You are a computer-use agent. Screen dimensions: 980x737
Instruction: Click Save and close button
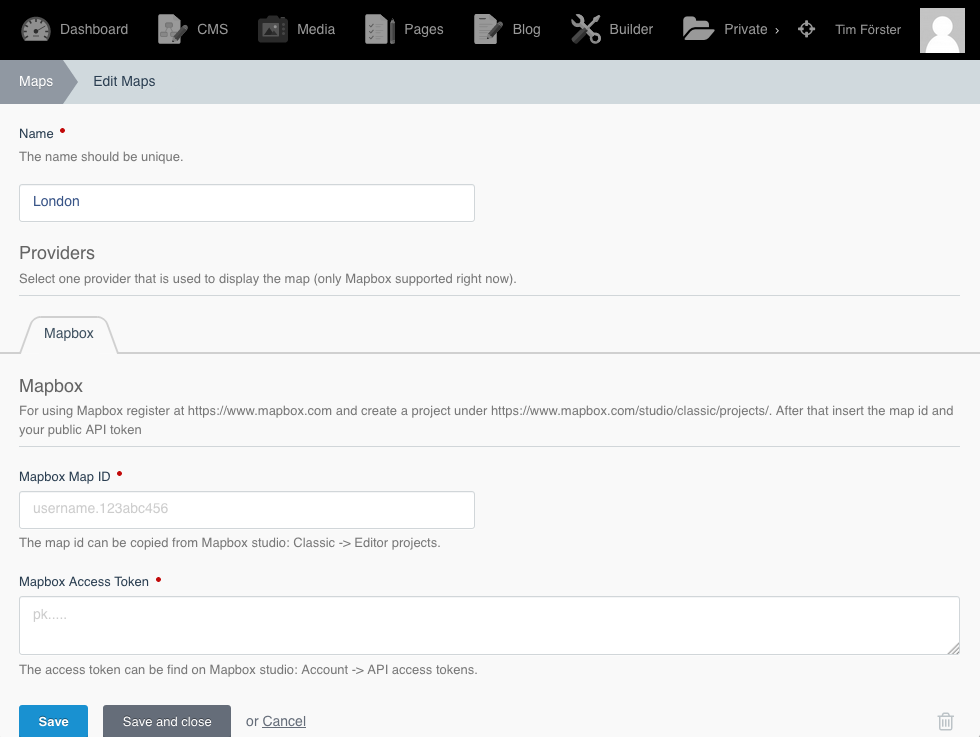click(167, 721)
